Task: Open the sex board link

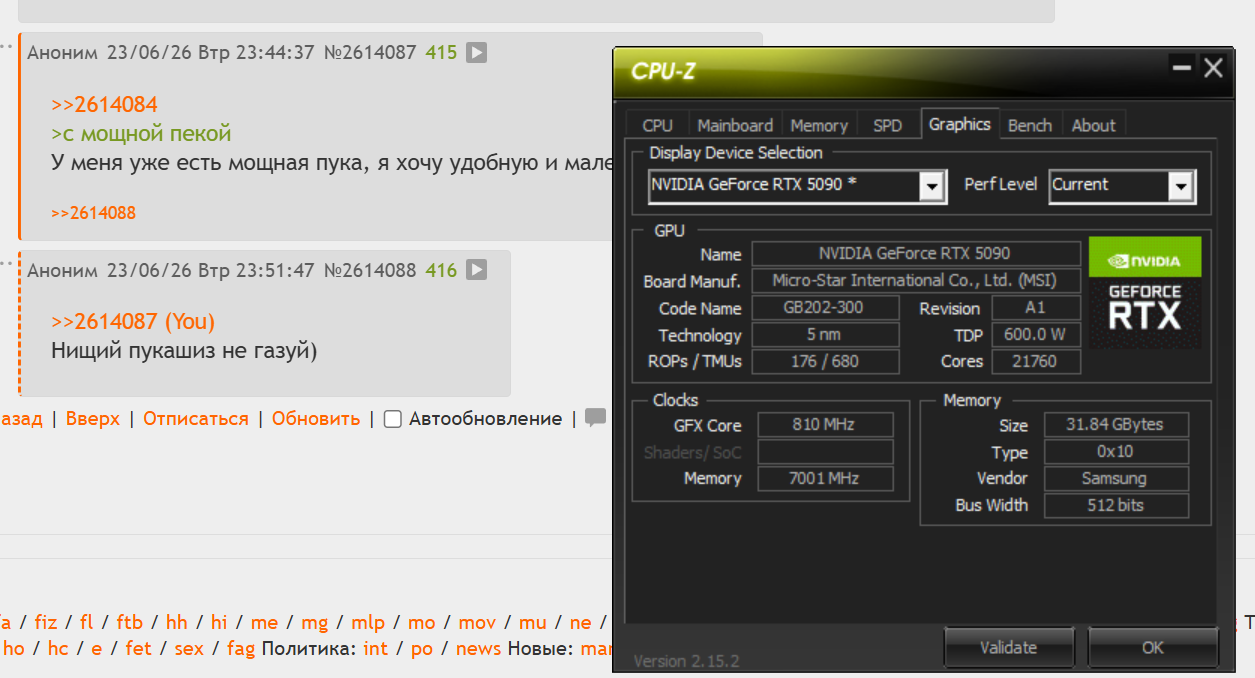Action: pyautogui.click(x=189, y=649)
